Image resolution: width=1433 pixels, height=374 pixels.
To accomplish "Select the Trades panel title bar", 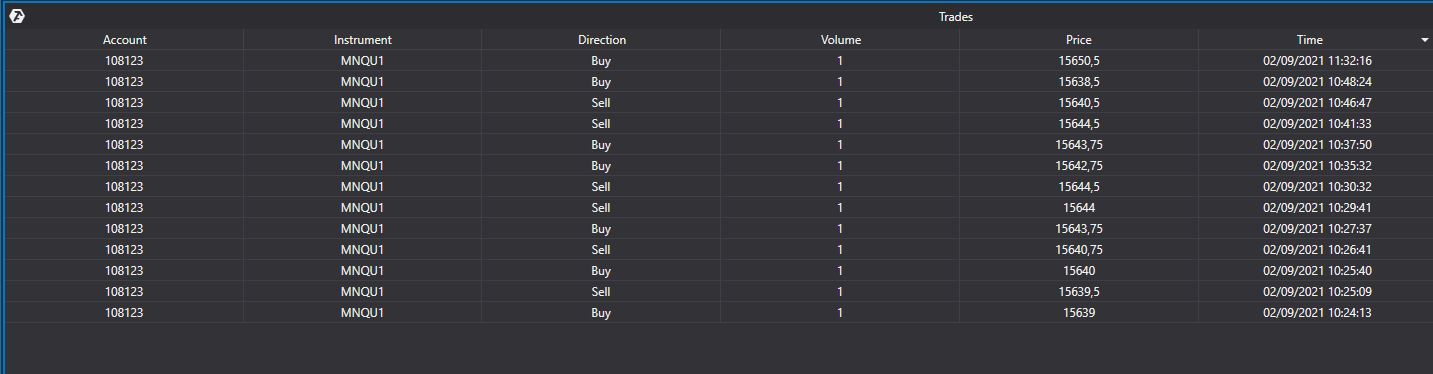I will (716, 16).
